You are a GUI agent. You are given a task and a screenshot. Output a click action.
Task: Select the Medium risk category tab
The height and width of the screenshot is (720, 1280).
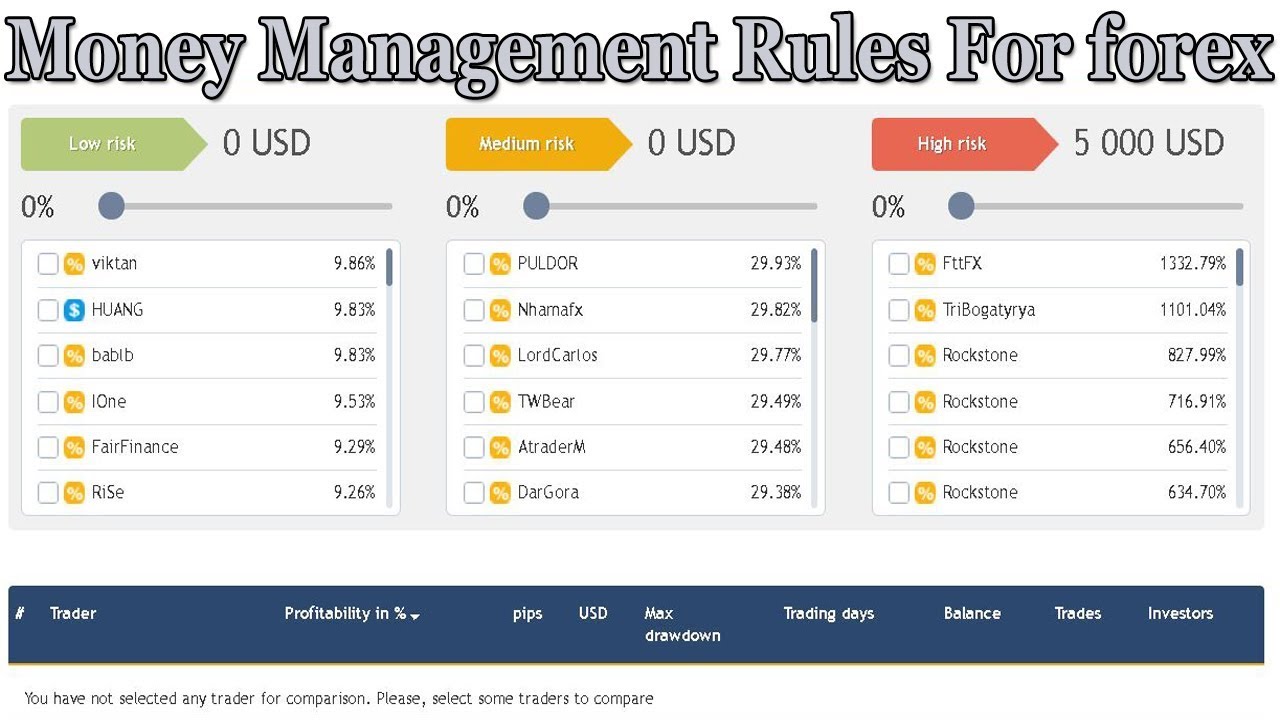point(527,144)
